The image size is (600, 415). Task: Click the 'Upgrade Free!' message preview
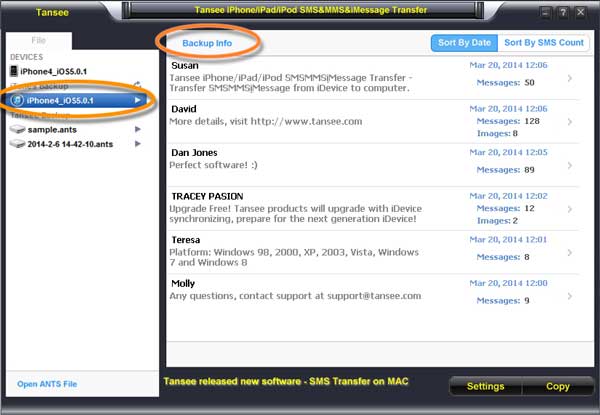click(x=295, y=213)
